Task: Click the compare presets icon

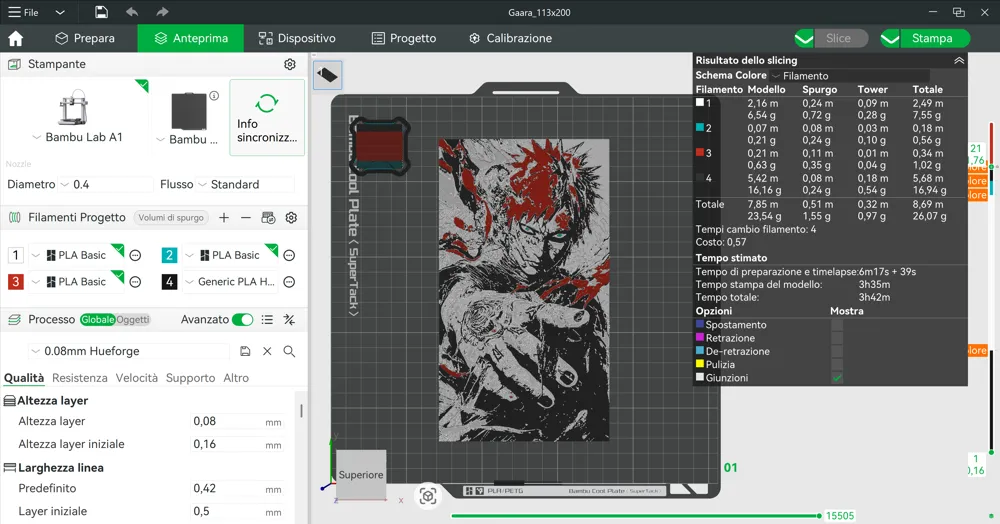Action: tap(289, 320)
